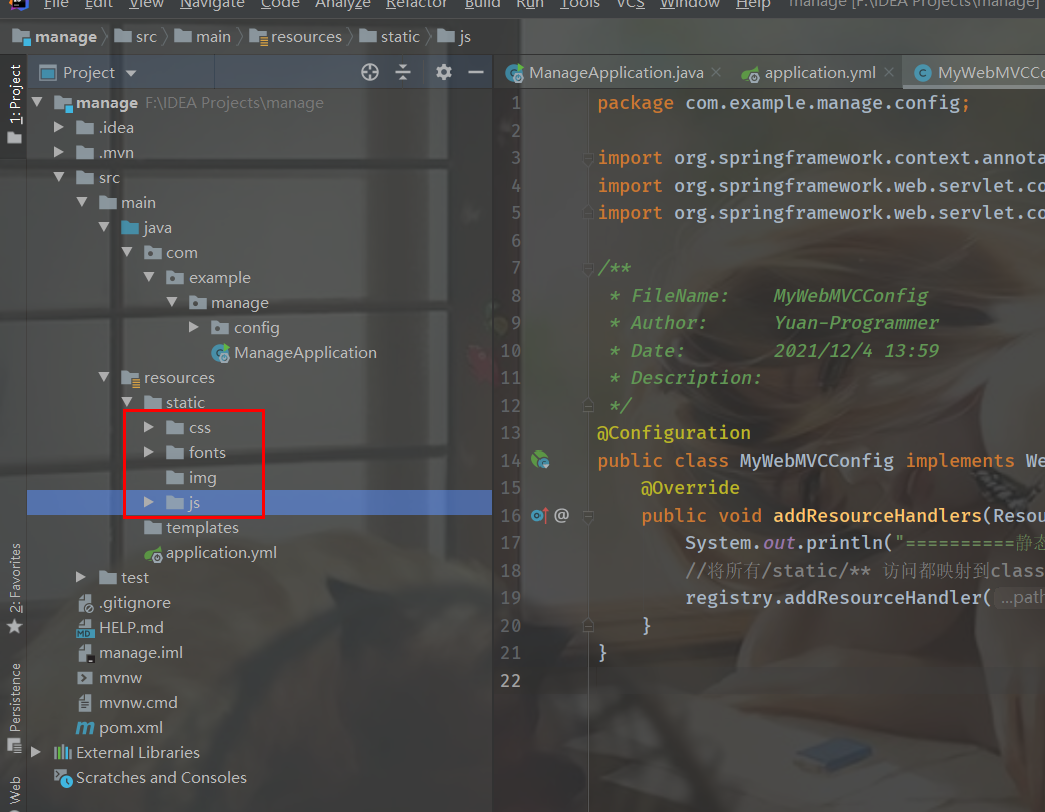Open the Navigate menu
Screen dimensions: 1045x812
pos(213,4)
